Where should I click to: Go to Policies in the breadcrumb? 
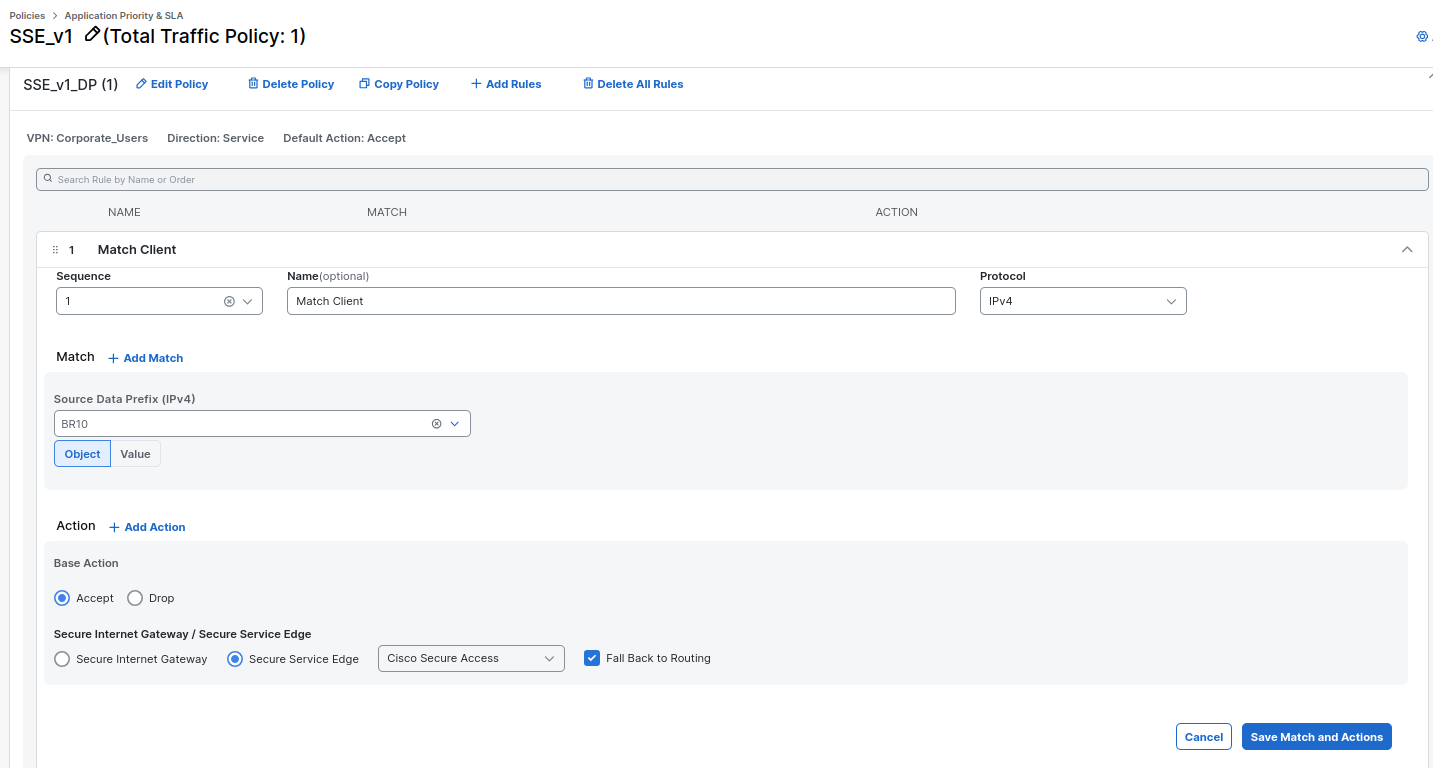[x=27, y=16]
